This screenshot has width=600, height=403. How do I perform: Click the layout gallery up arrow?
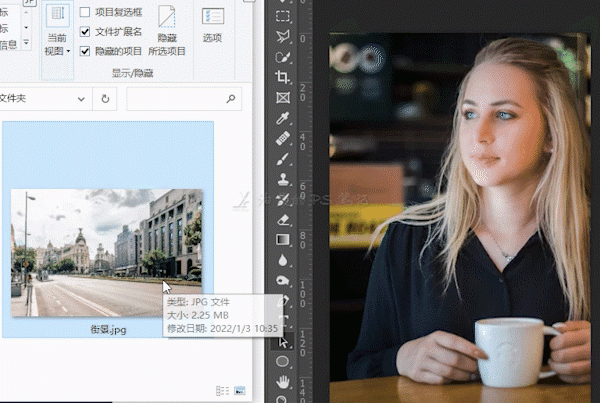pos(26,12)
